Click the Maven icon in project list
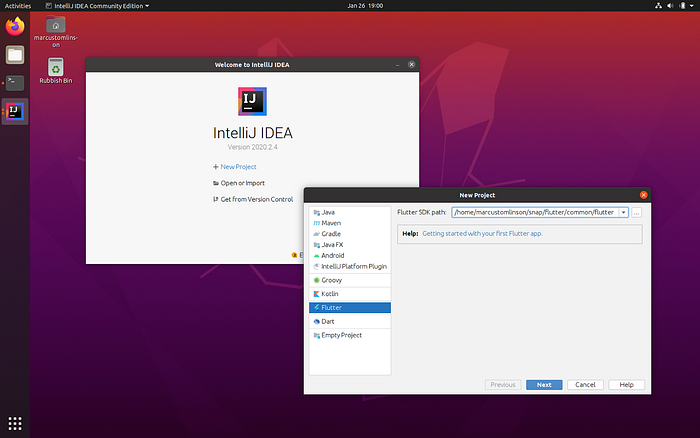Viewport: 700px width, 438px height. 317,223
